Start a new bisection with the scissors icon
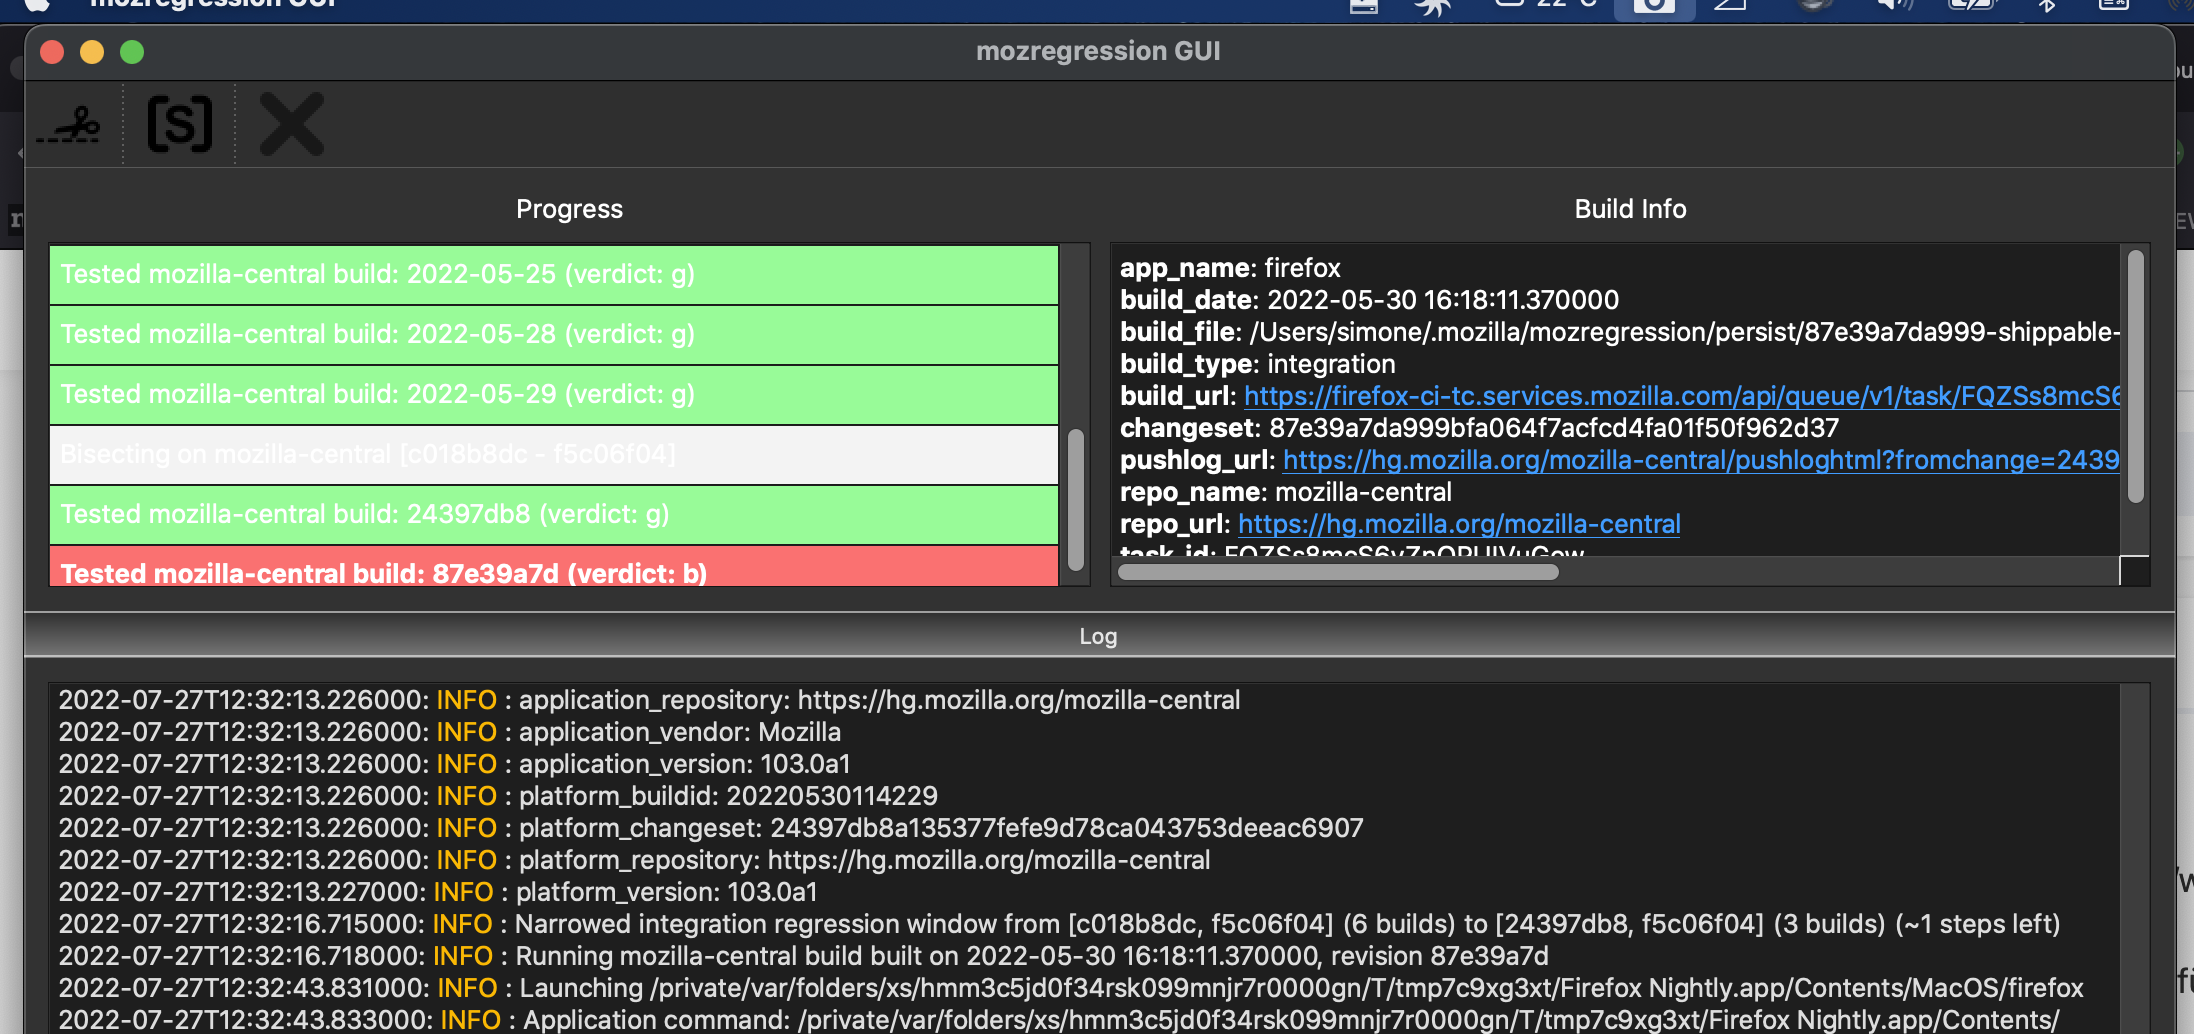Viewport: 2194px width, 1034px height. tap(70, 125)
